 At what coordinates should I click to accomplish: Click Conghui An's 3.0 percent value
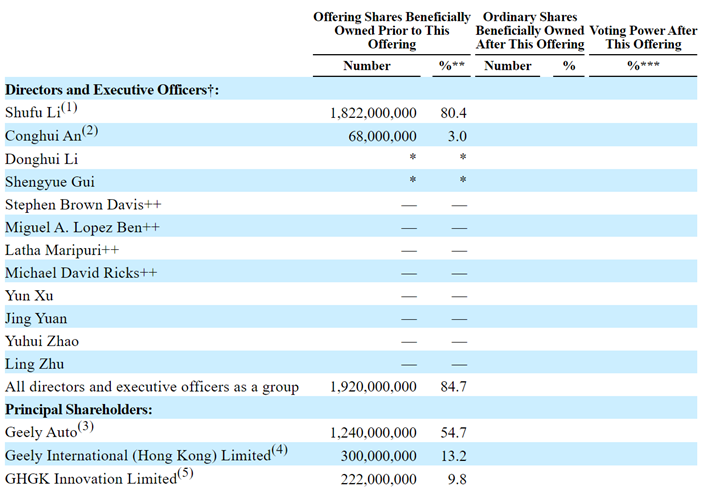click(x=457, y=136)
